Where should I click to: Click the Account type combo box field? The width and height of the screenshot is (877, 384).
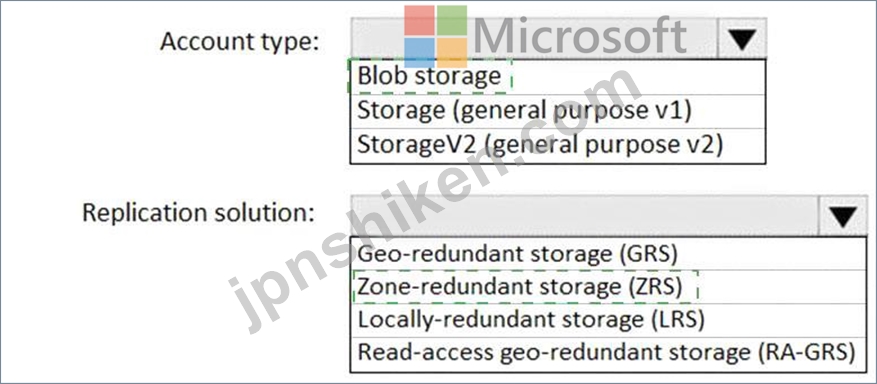click(x=534, y=38)
